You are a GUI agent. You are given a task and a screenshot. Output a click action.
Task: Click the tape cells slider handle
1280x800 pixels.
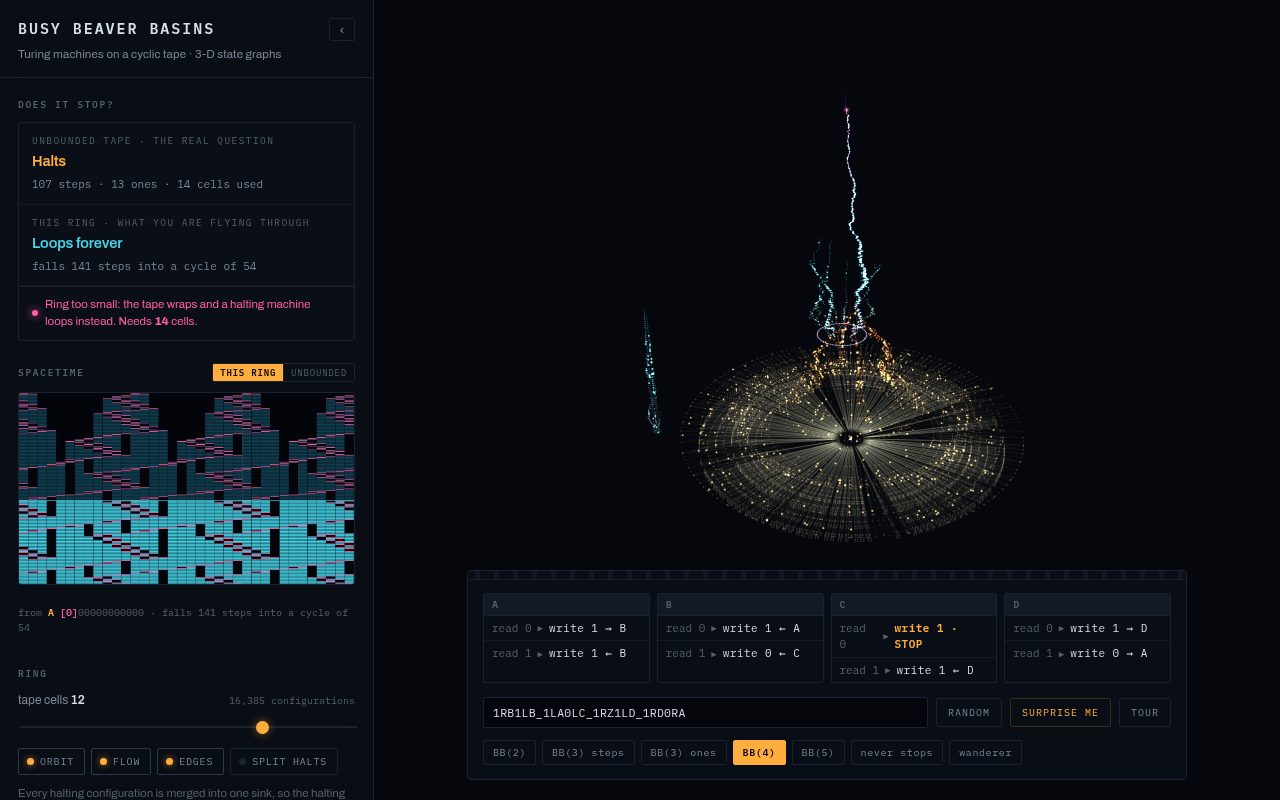click(x=262, y=727)
